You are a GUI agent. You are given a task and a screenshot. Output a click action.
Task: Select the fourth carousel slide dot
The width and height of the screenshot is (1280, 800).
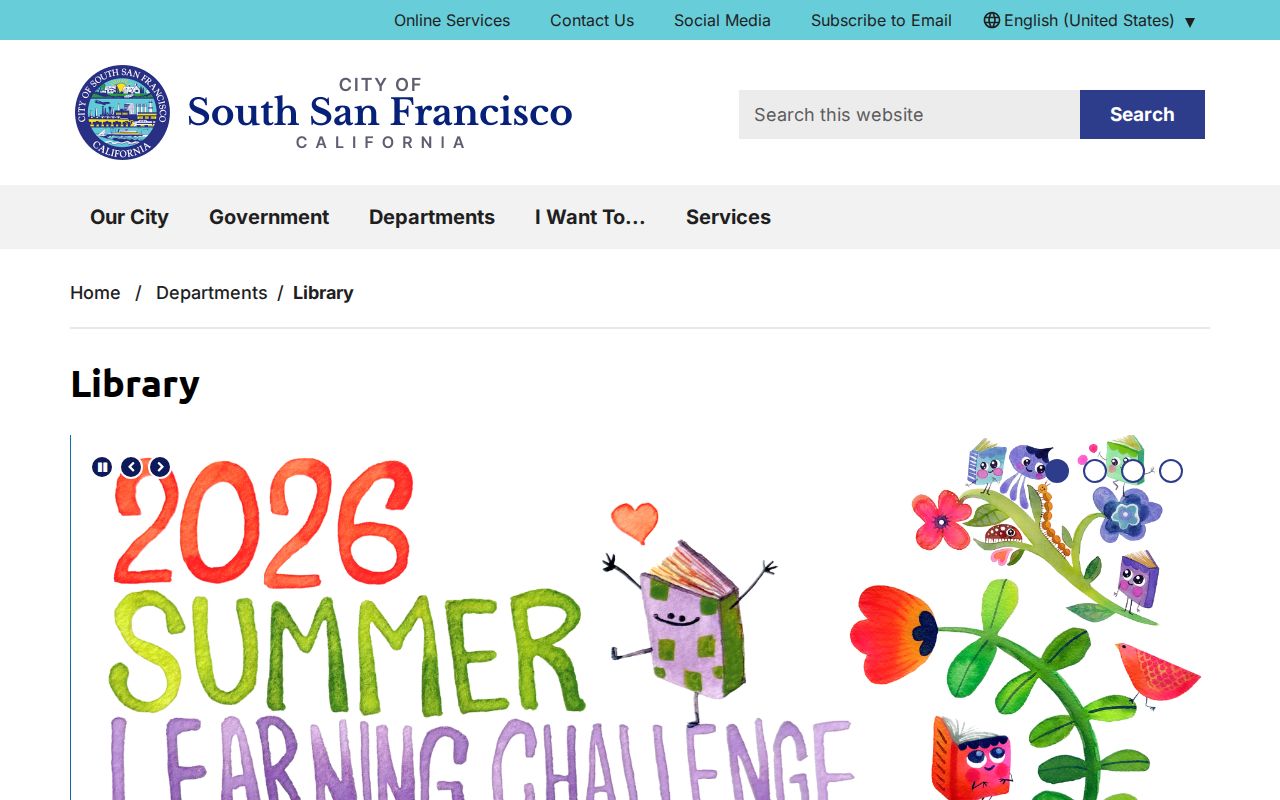pos(1171,471)
